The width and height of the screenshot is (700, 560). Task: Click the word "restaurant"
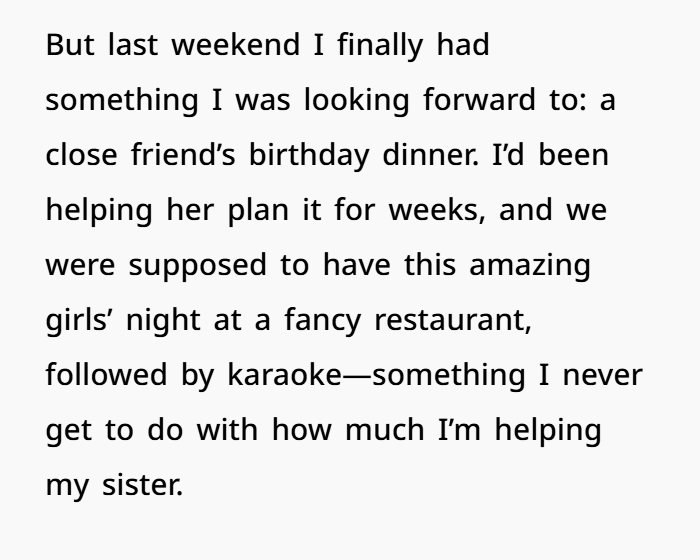point(450,321)
